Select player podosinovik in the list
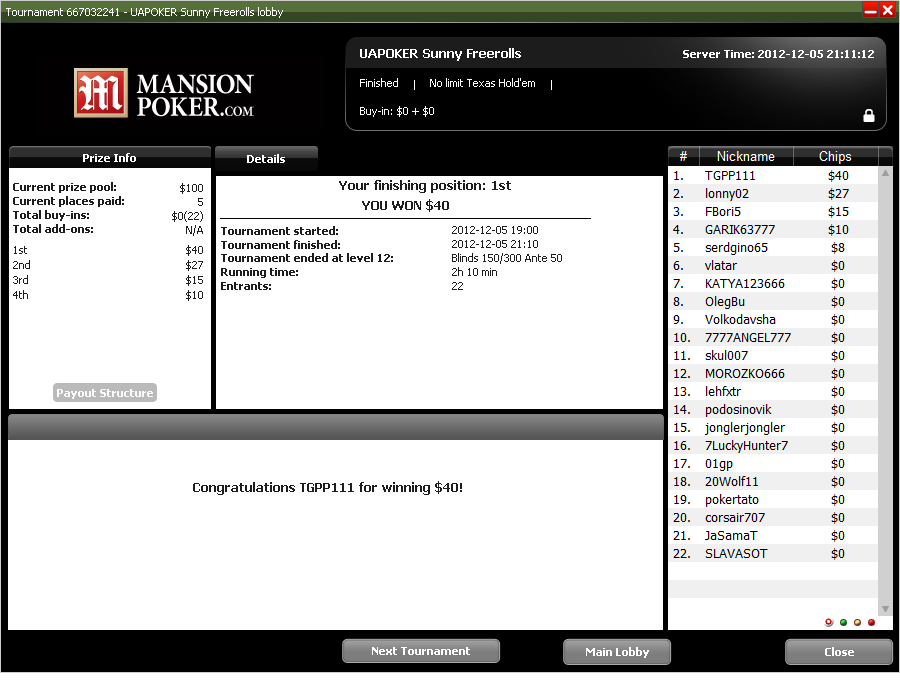The image size is (900, 687). click(x=773, y=409)
